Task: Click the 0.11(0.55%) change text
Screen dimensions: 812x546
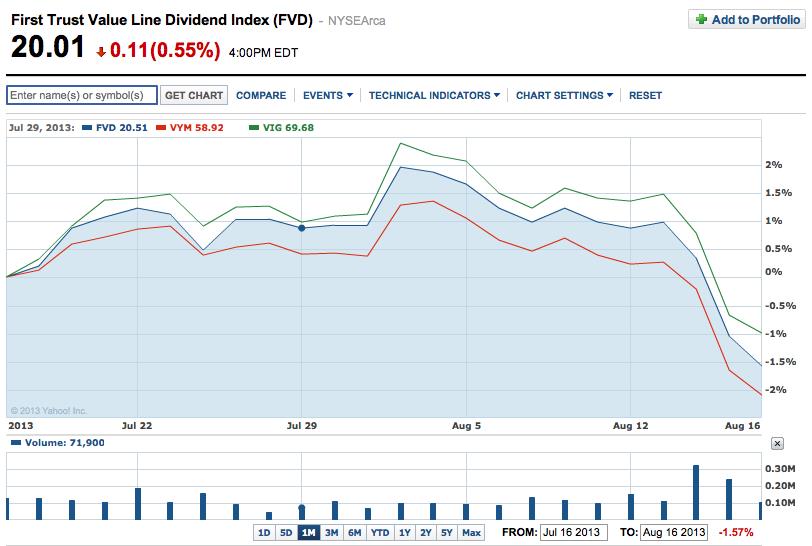Action: (165, 50)
